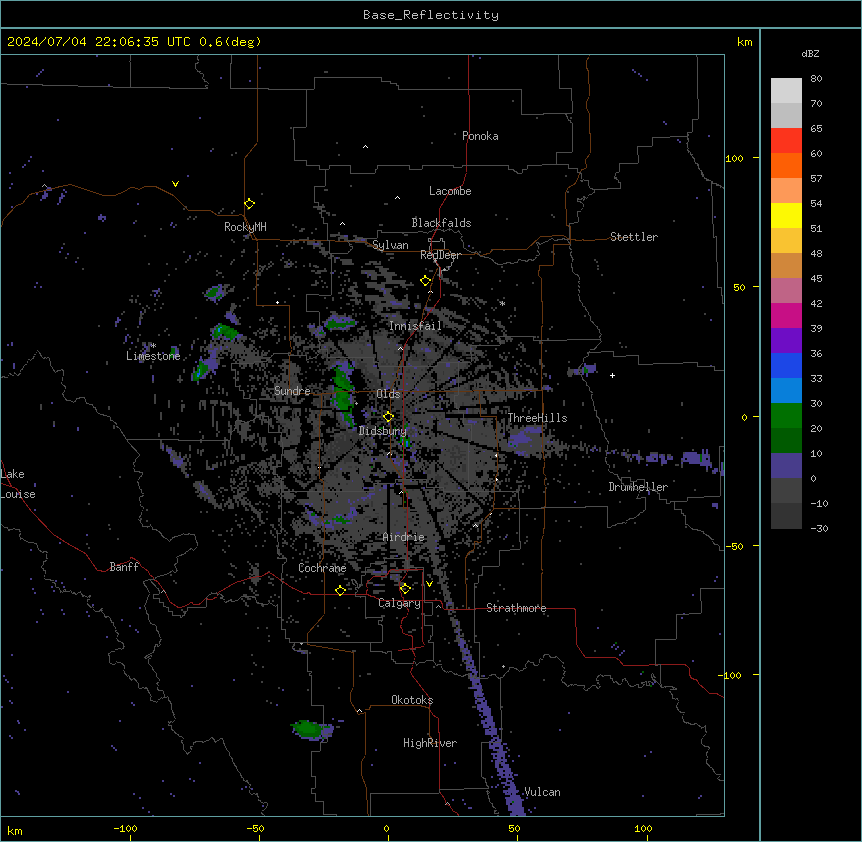Click the Sylvan label

pyautogui.click(x=390, y=245)
